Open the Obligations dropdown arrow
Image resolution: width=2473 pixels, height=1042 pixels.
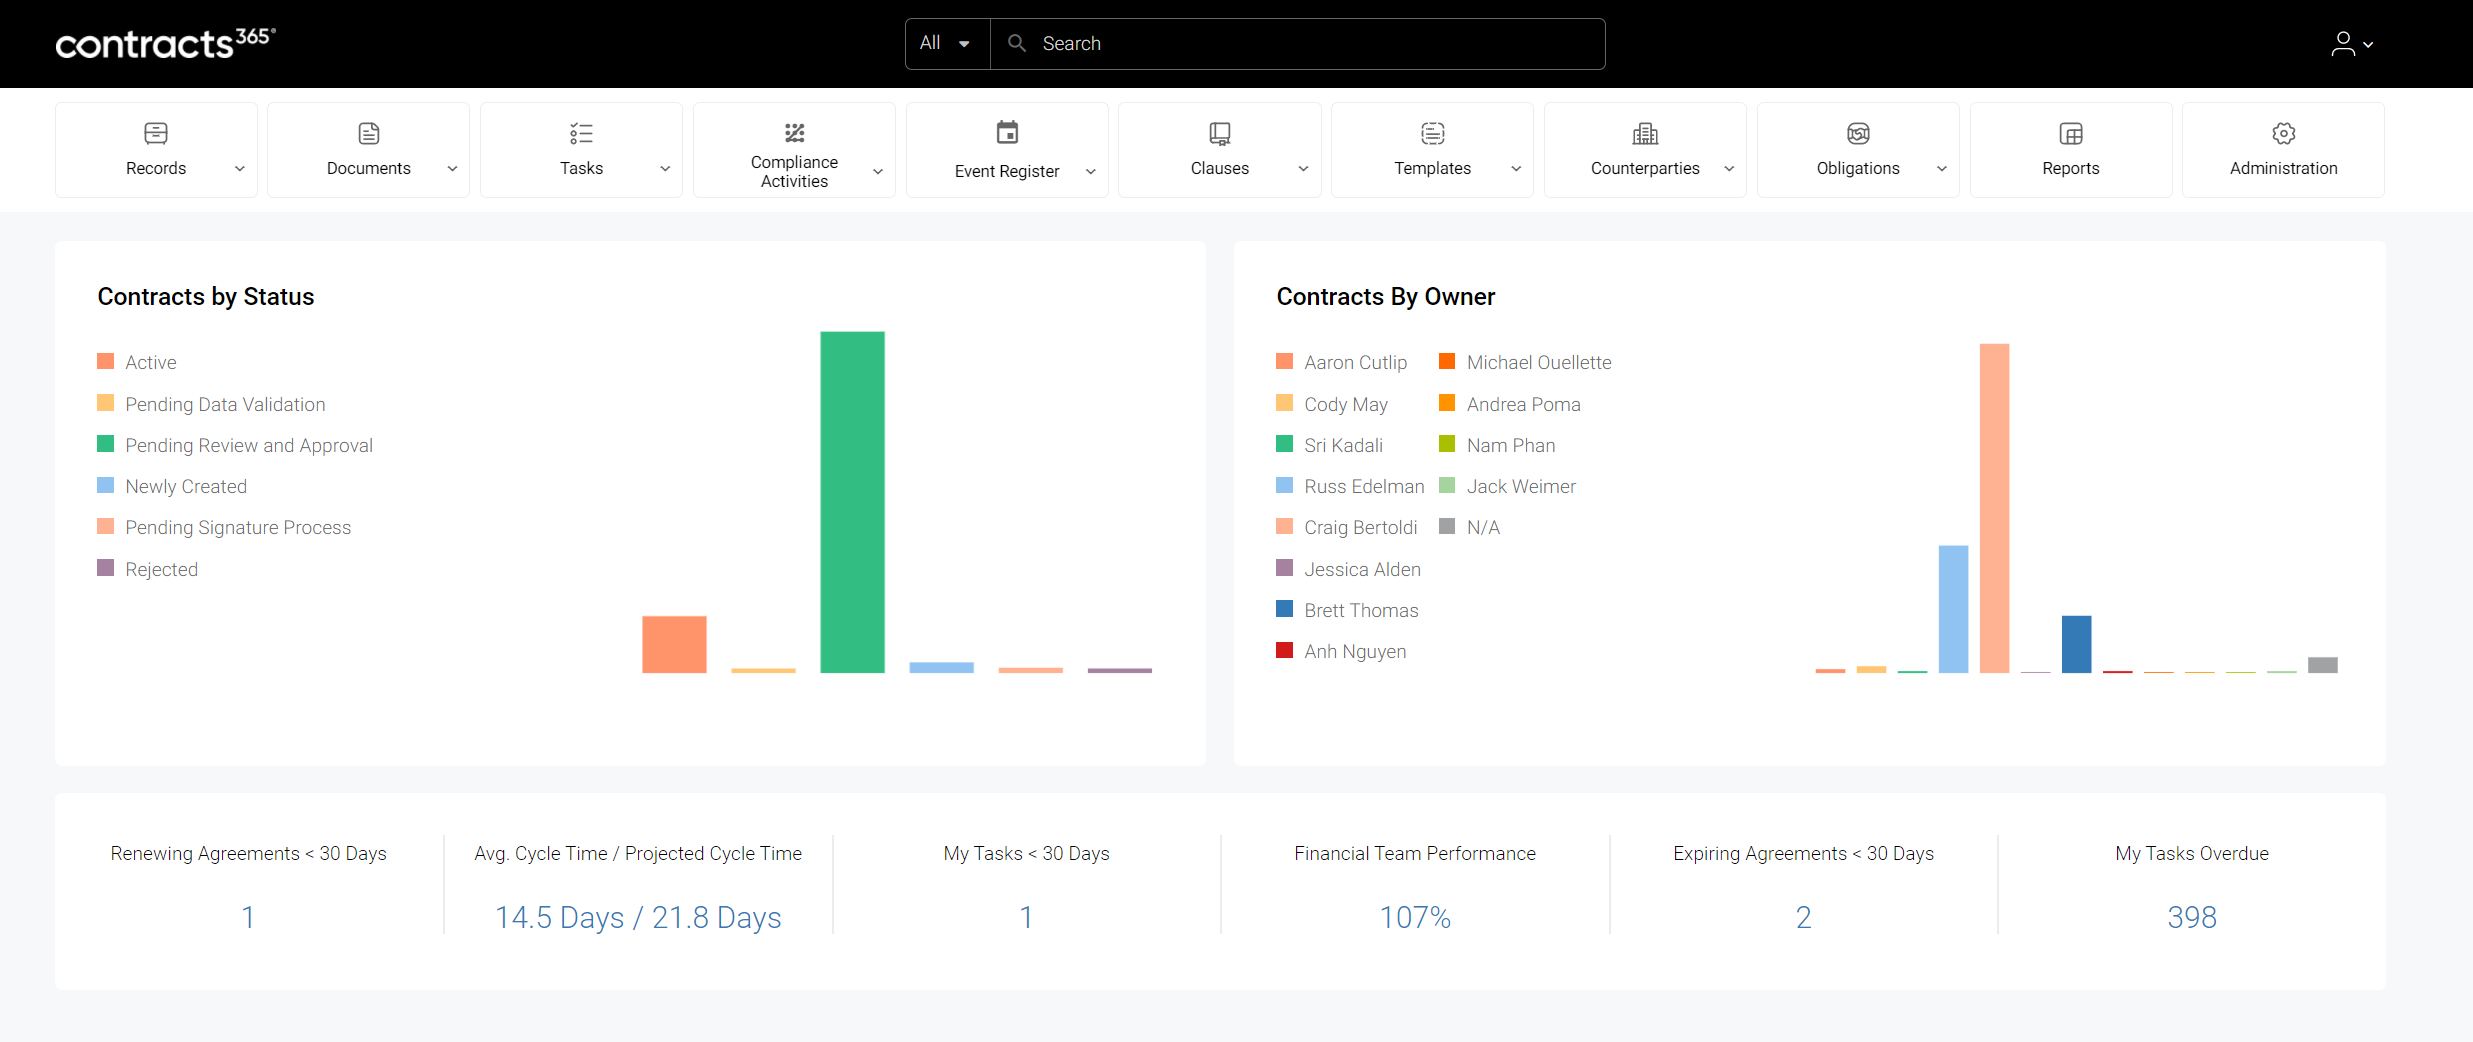[x=1942, y=168]
